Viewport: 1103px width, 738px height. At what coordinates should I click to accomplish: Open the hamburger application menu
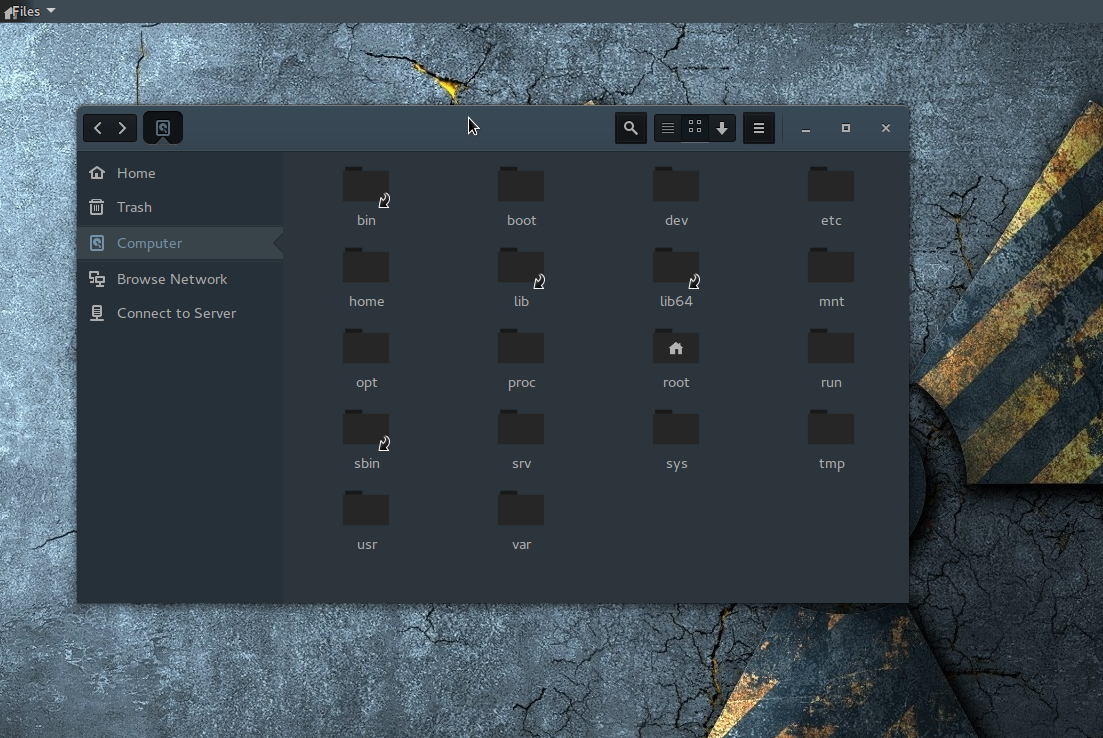pyautogui.click(x=759, y=128)
